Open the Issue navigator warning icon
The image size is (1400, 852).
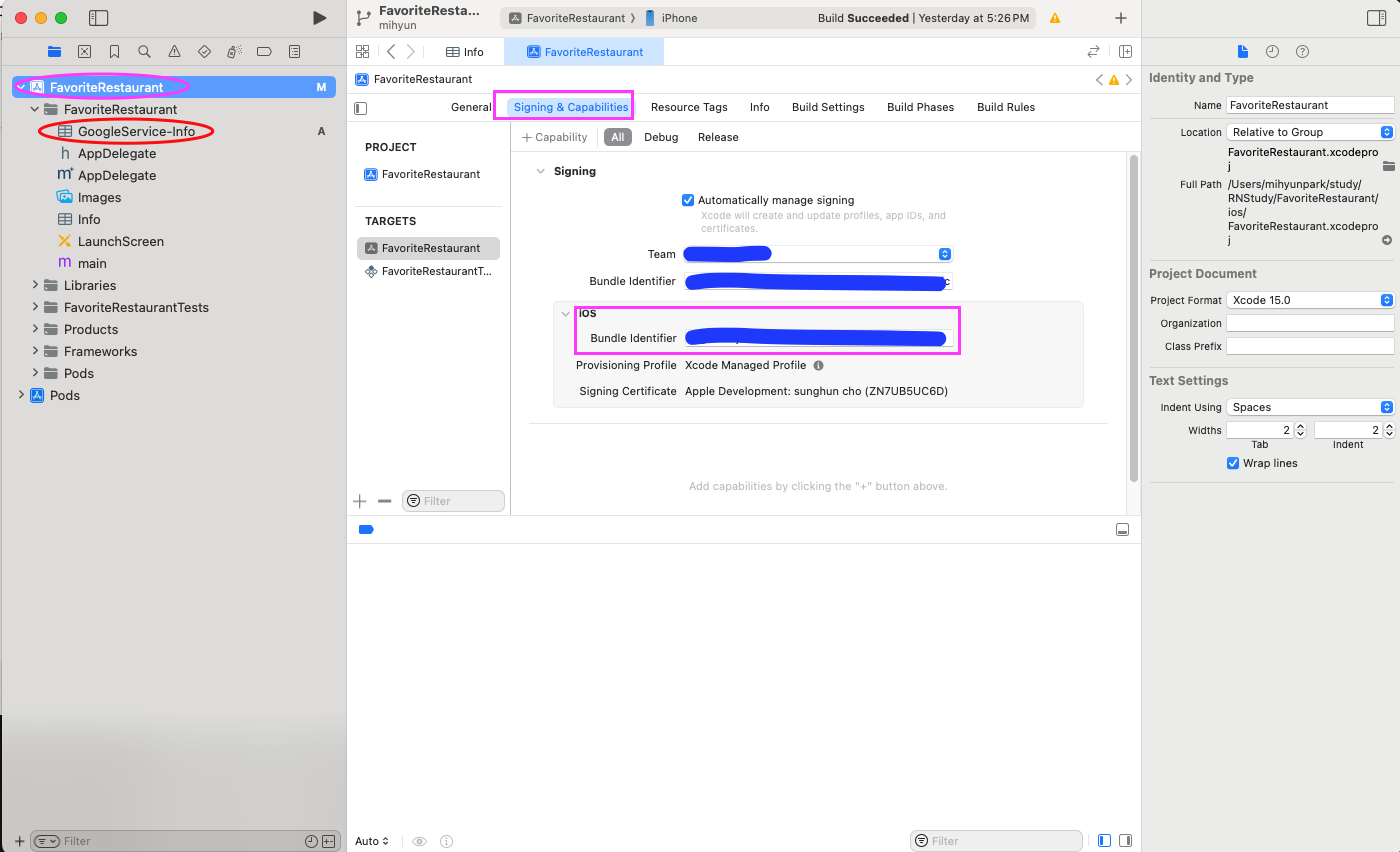174,51
